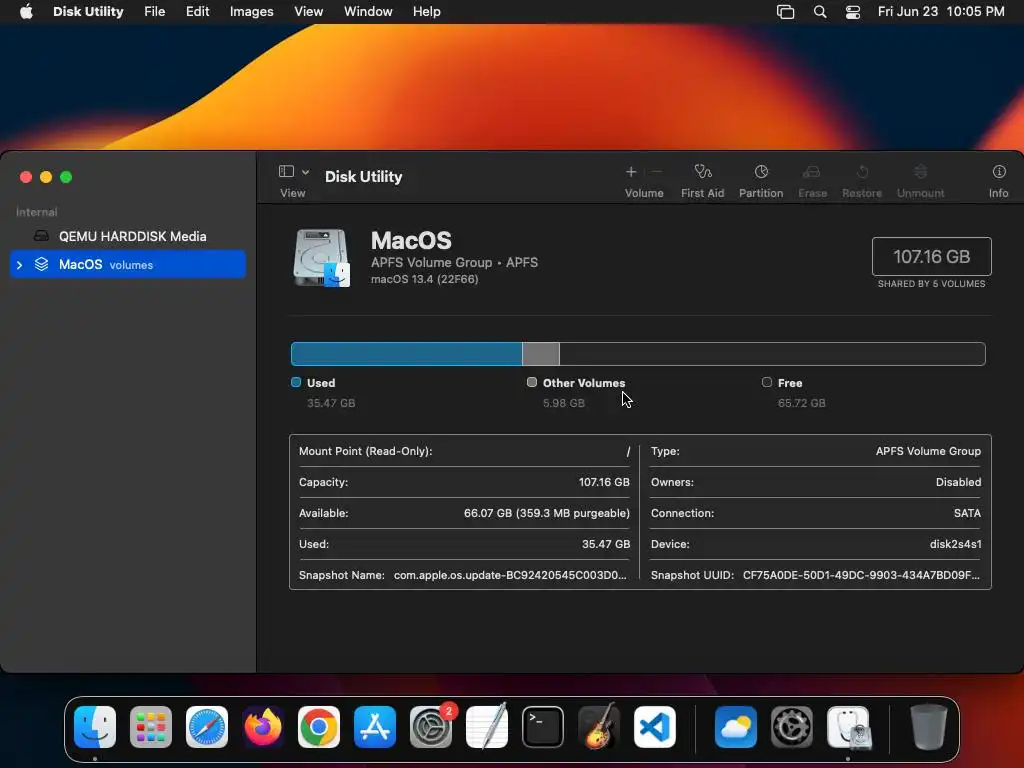The height and width of the screenshot is (768, 1024).
Task: Open GarageBand from the Dock
Action: 599,727
